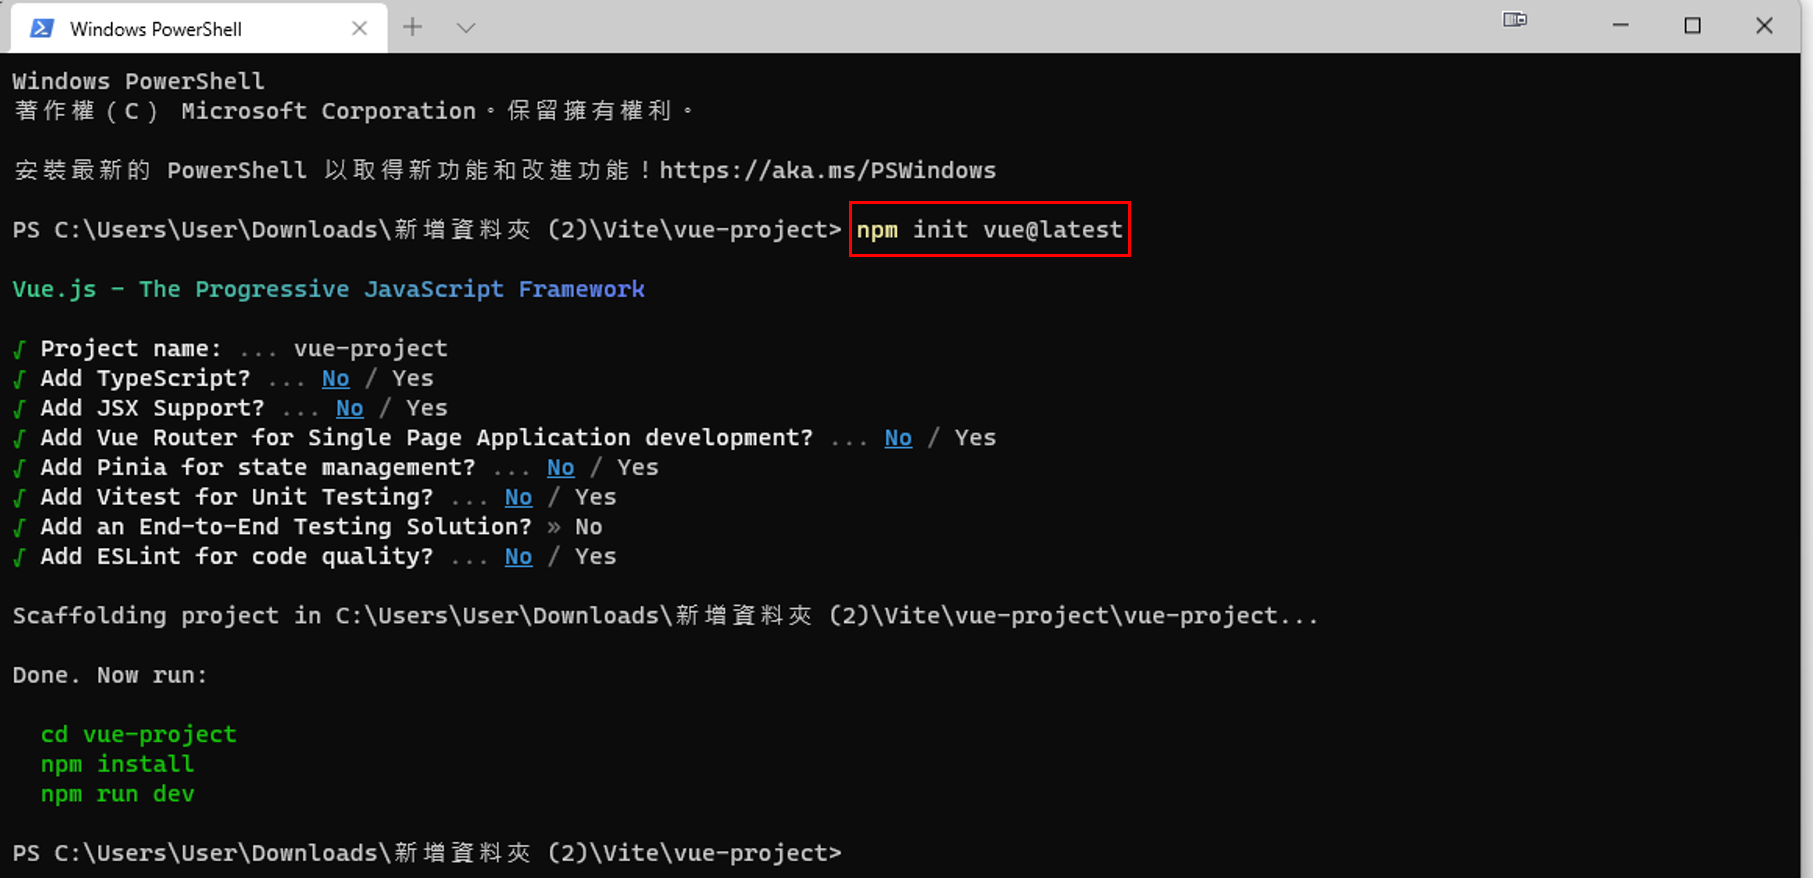Close the terminal window
Viewport: 1813px width, 878px height.
click(1764, 26)
